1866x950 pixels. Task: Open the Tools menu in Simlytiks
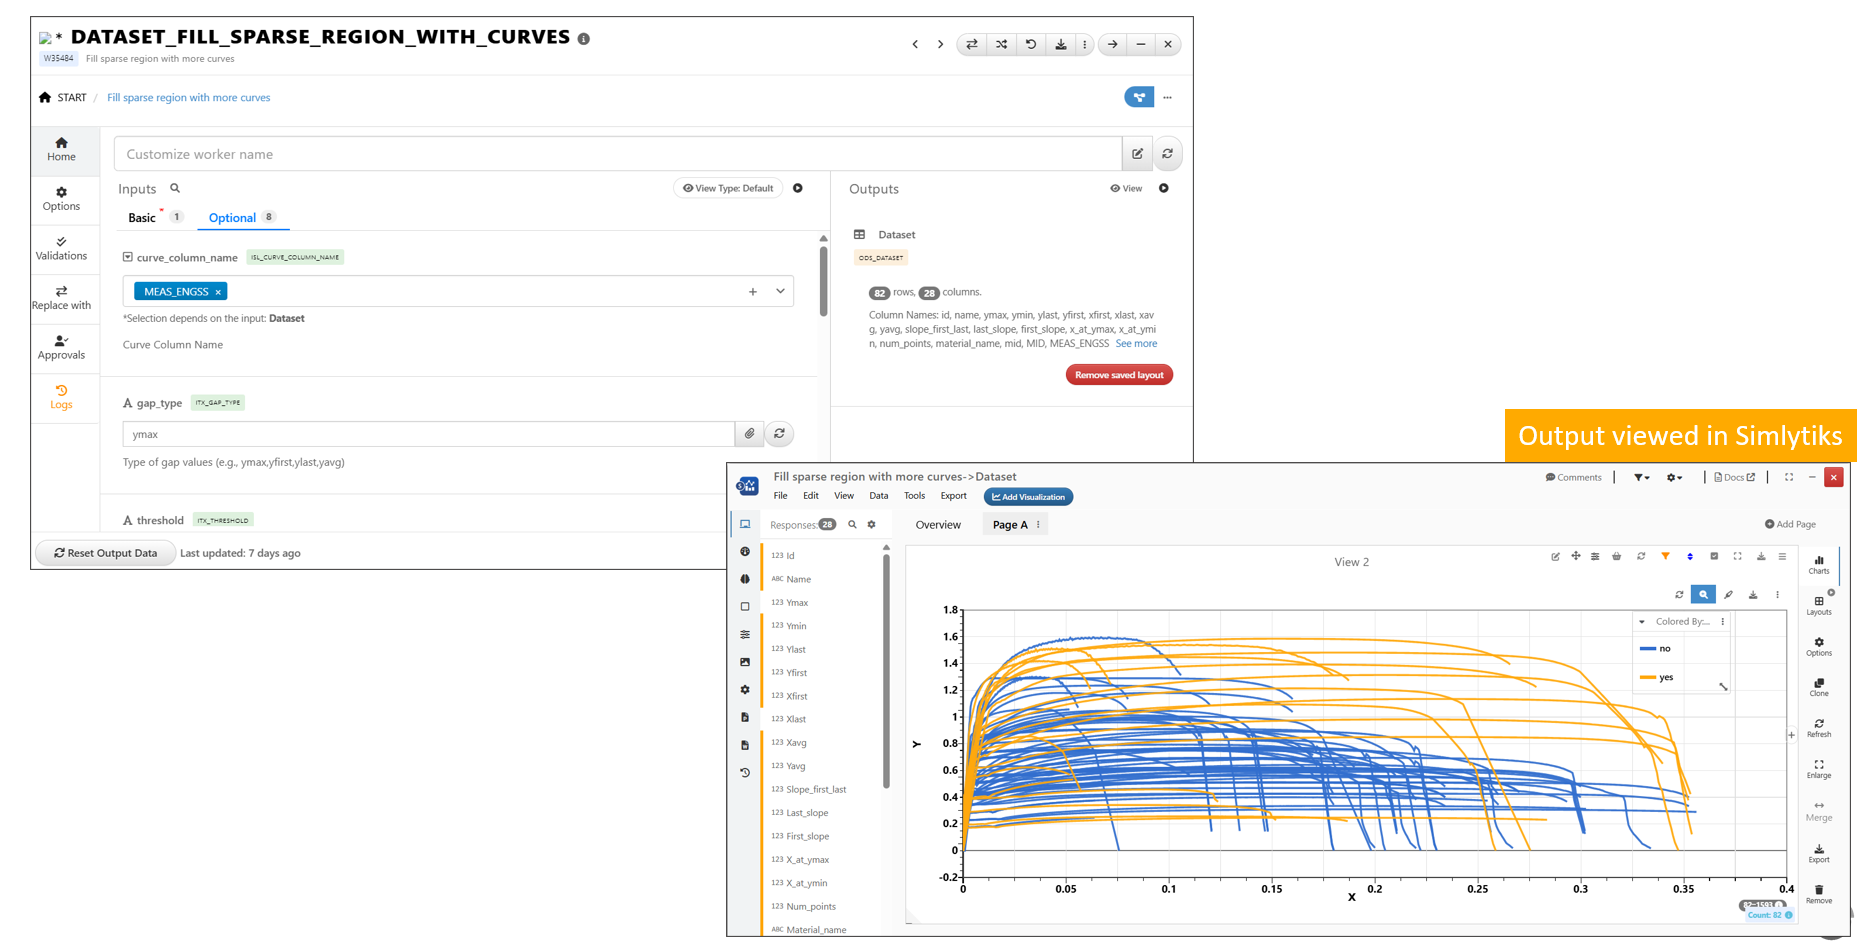(x=914, y=496)
